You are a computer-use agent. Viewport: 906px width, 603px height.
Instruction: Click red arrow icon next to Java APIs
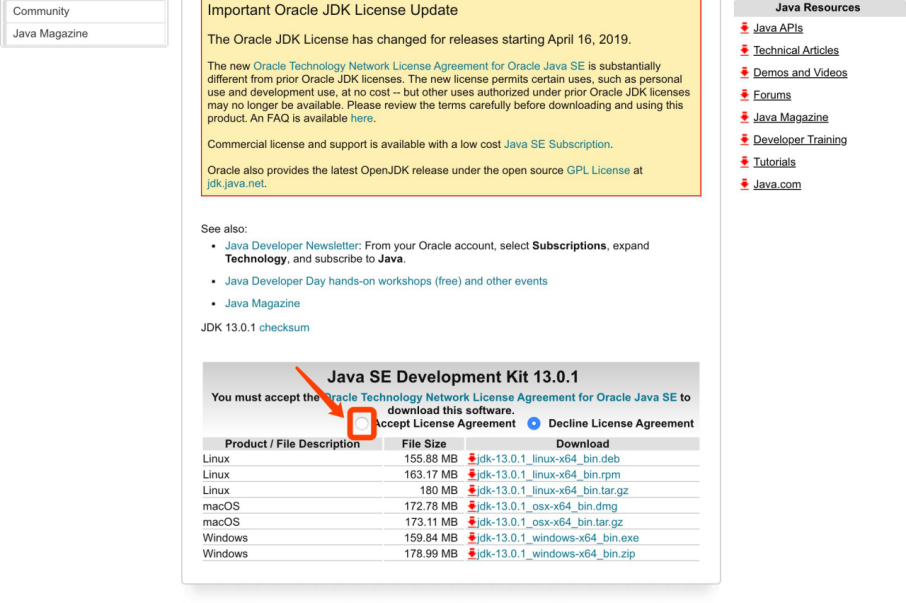[x=744, y=28]
